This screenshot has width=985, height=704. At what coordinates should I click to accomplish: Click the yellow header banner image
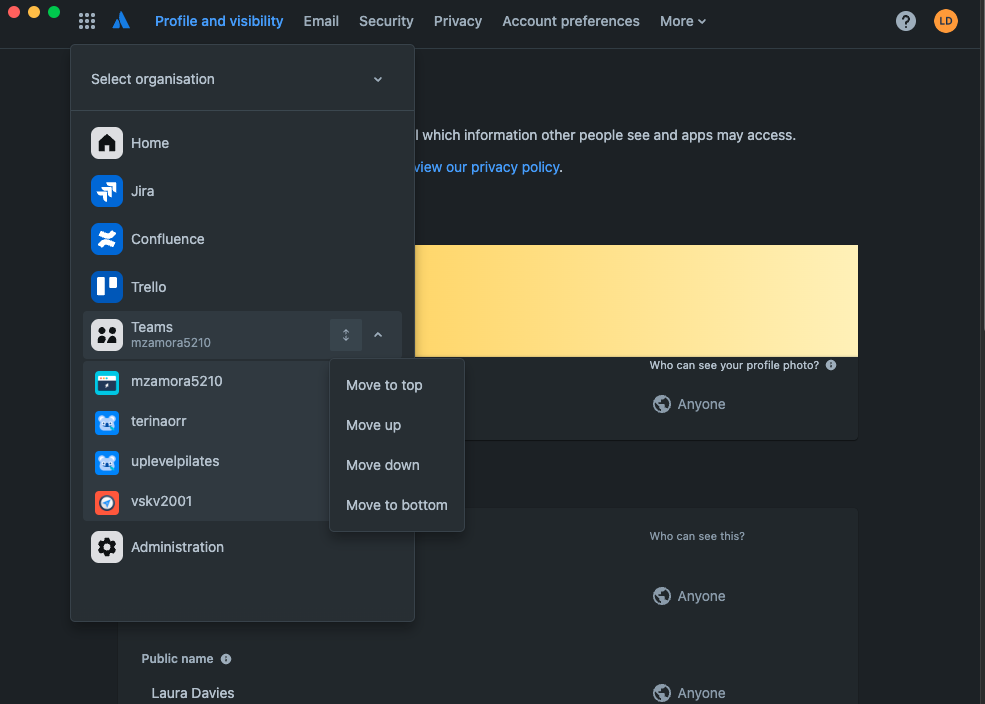636,301
